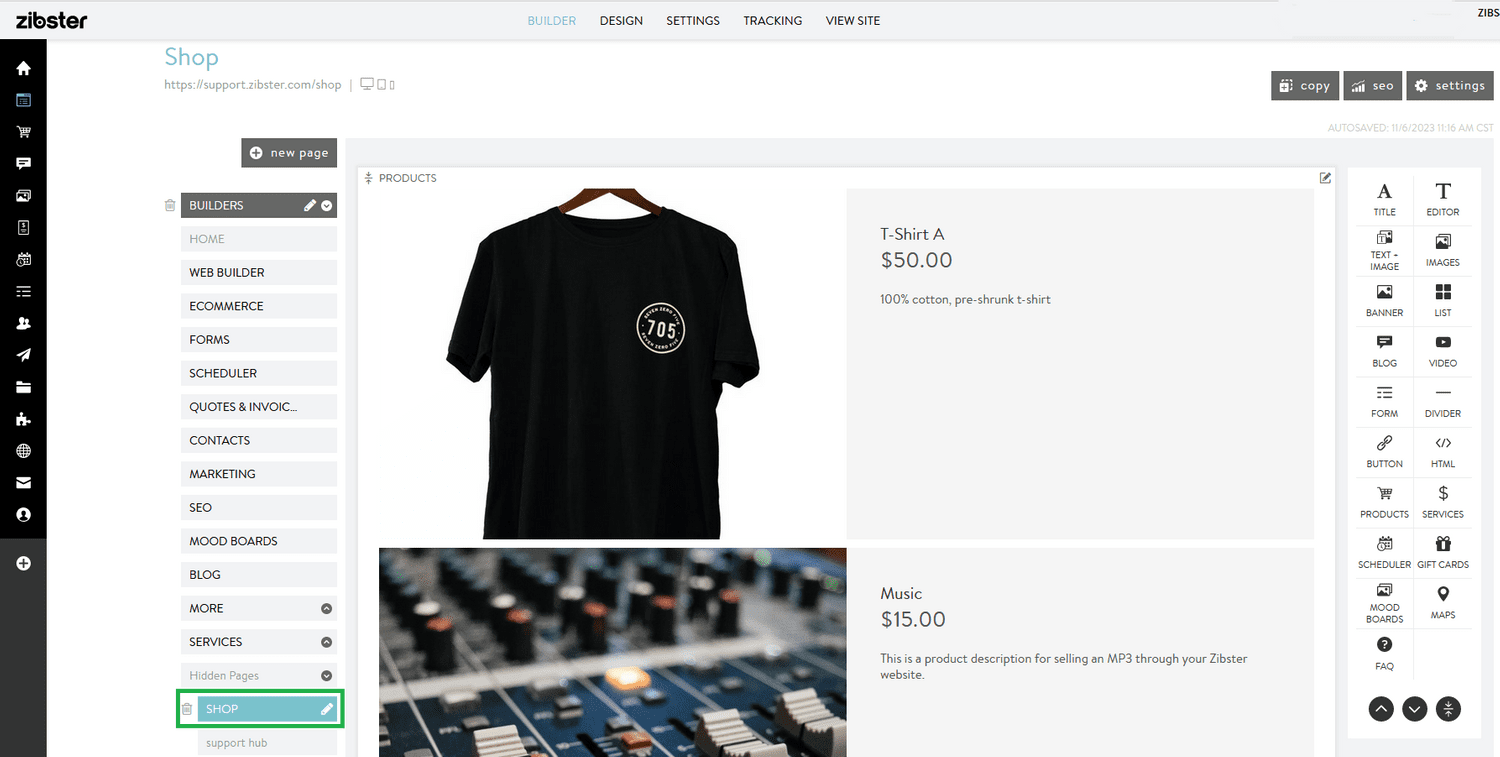Open the page settings button with gear icon
1500x757 pixels.
click(1450, 86)
